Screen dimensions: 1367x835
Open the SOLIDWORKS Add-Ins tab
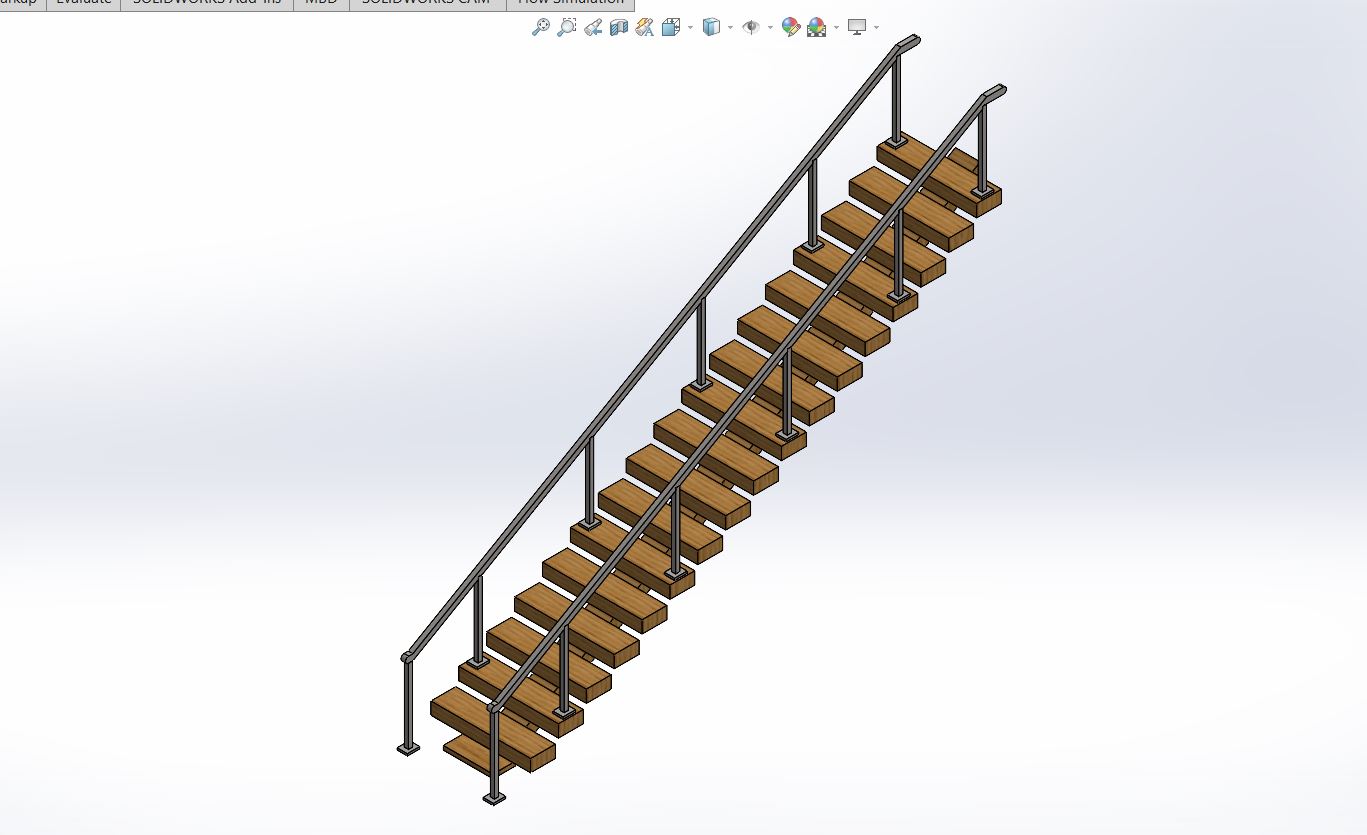tap(207, 4)
